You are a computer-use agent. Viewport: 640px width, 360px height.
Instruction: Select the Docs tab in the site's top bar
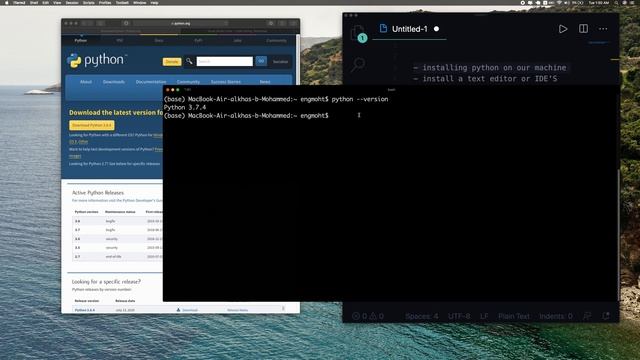click(x=159, y=40)
